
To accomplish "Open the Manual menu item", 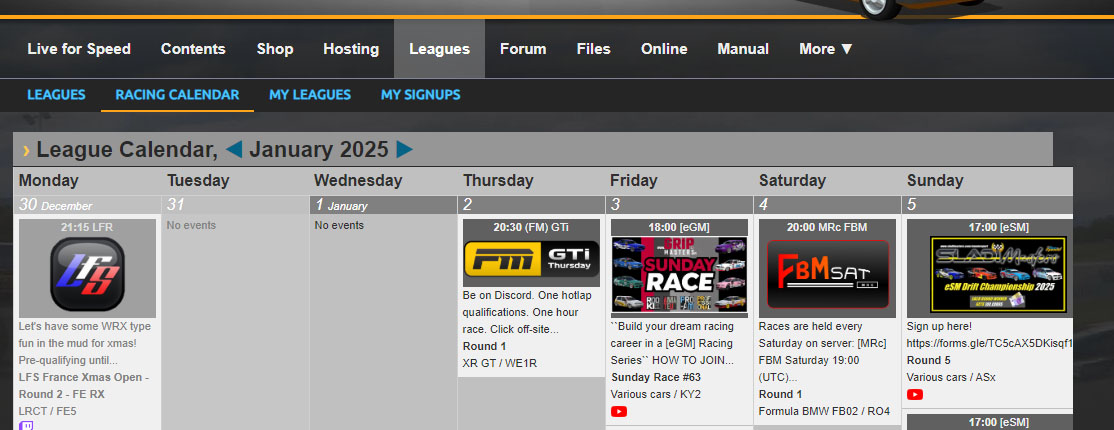I will [743, 49].
